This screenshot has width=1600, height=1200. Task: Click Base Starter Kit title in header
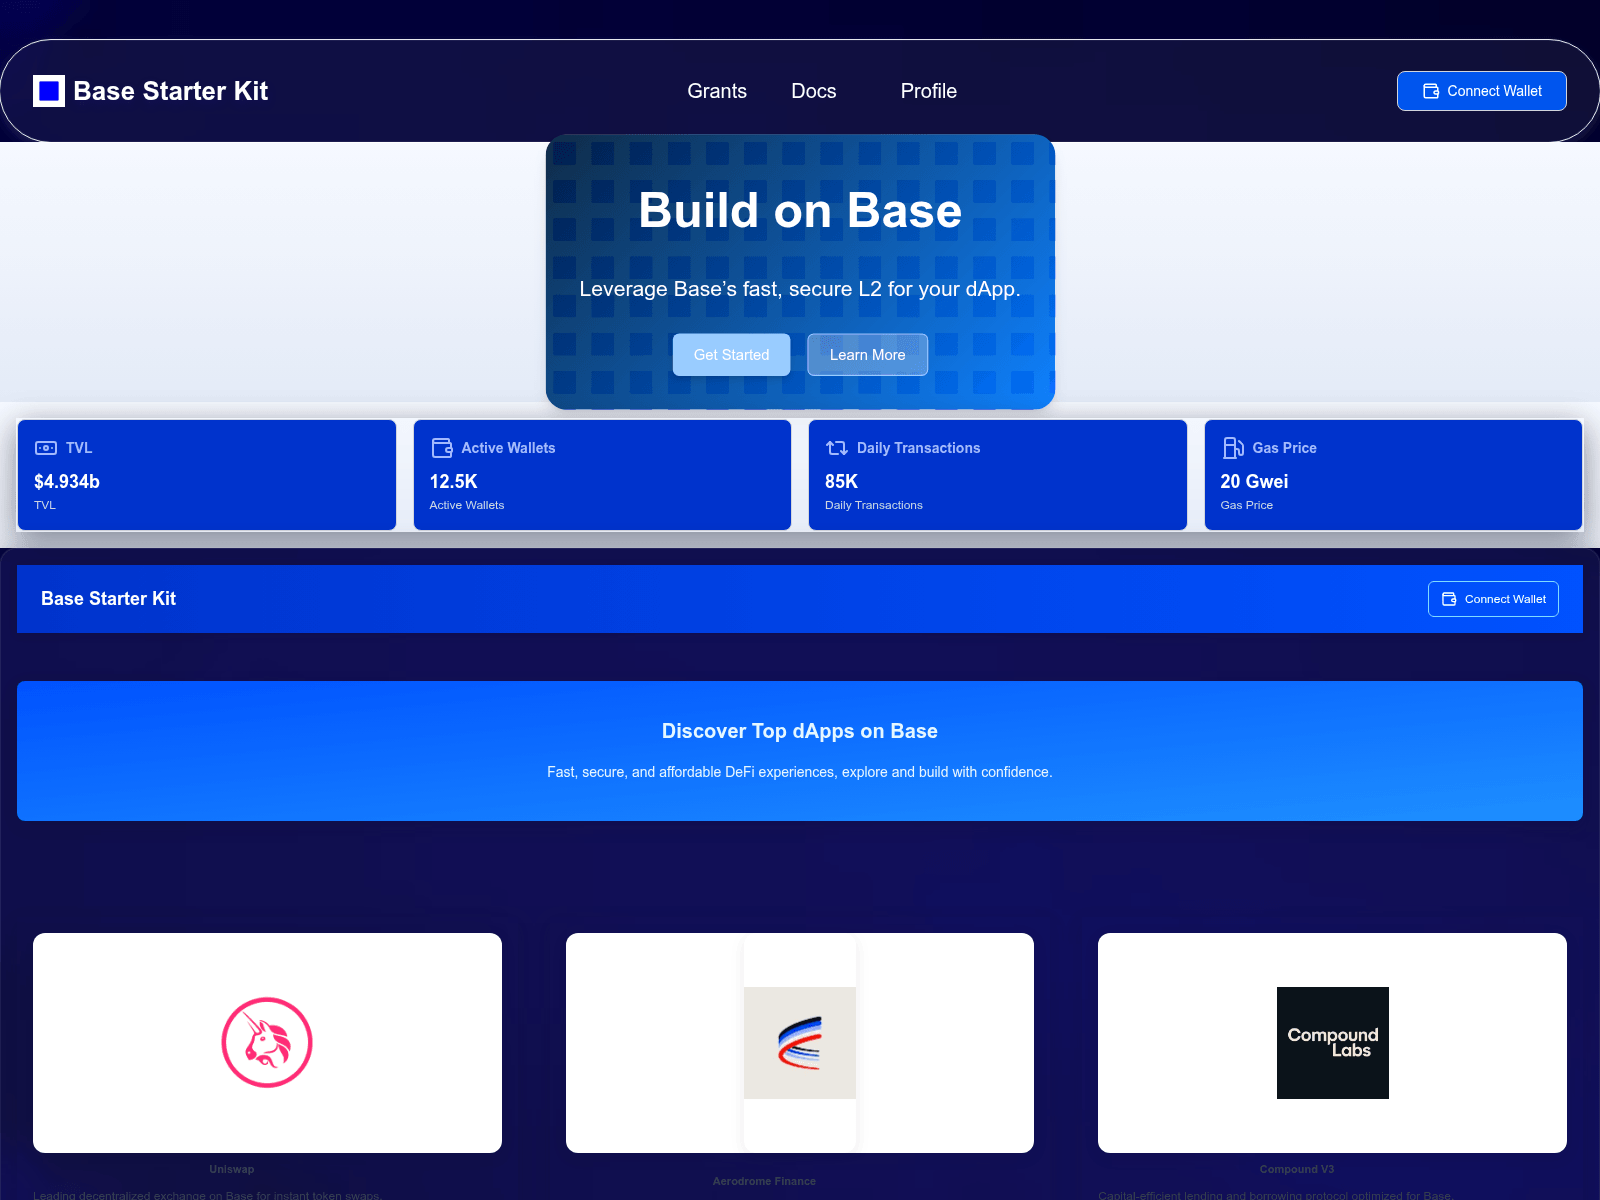171,91
